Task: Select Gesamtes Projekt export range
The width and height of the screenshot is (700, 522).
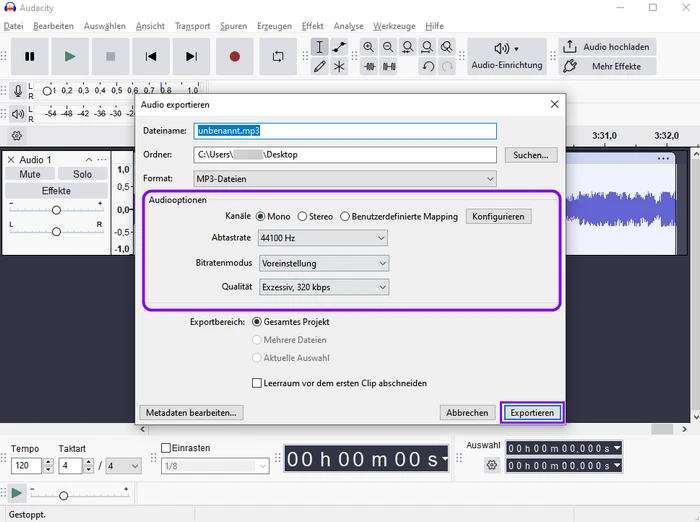Action: click(257, 322)
